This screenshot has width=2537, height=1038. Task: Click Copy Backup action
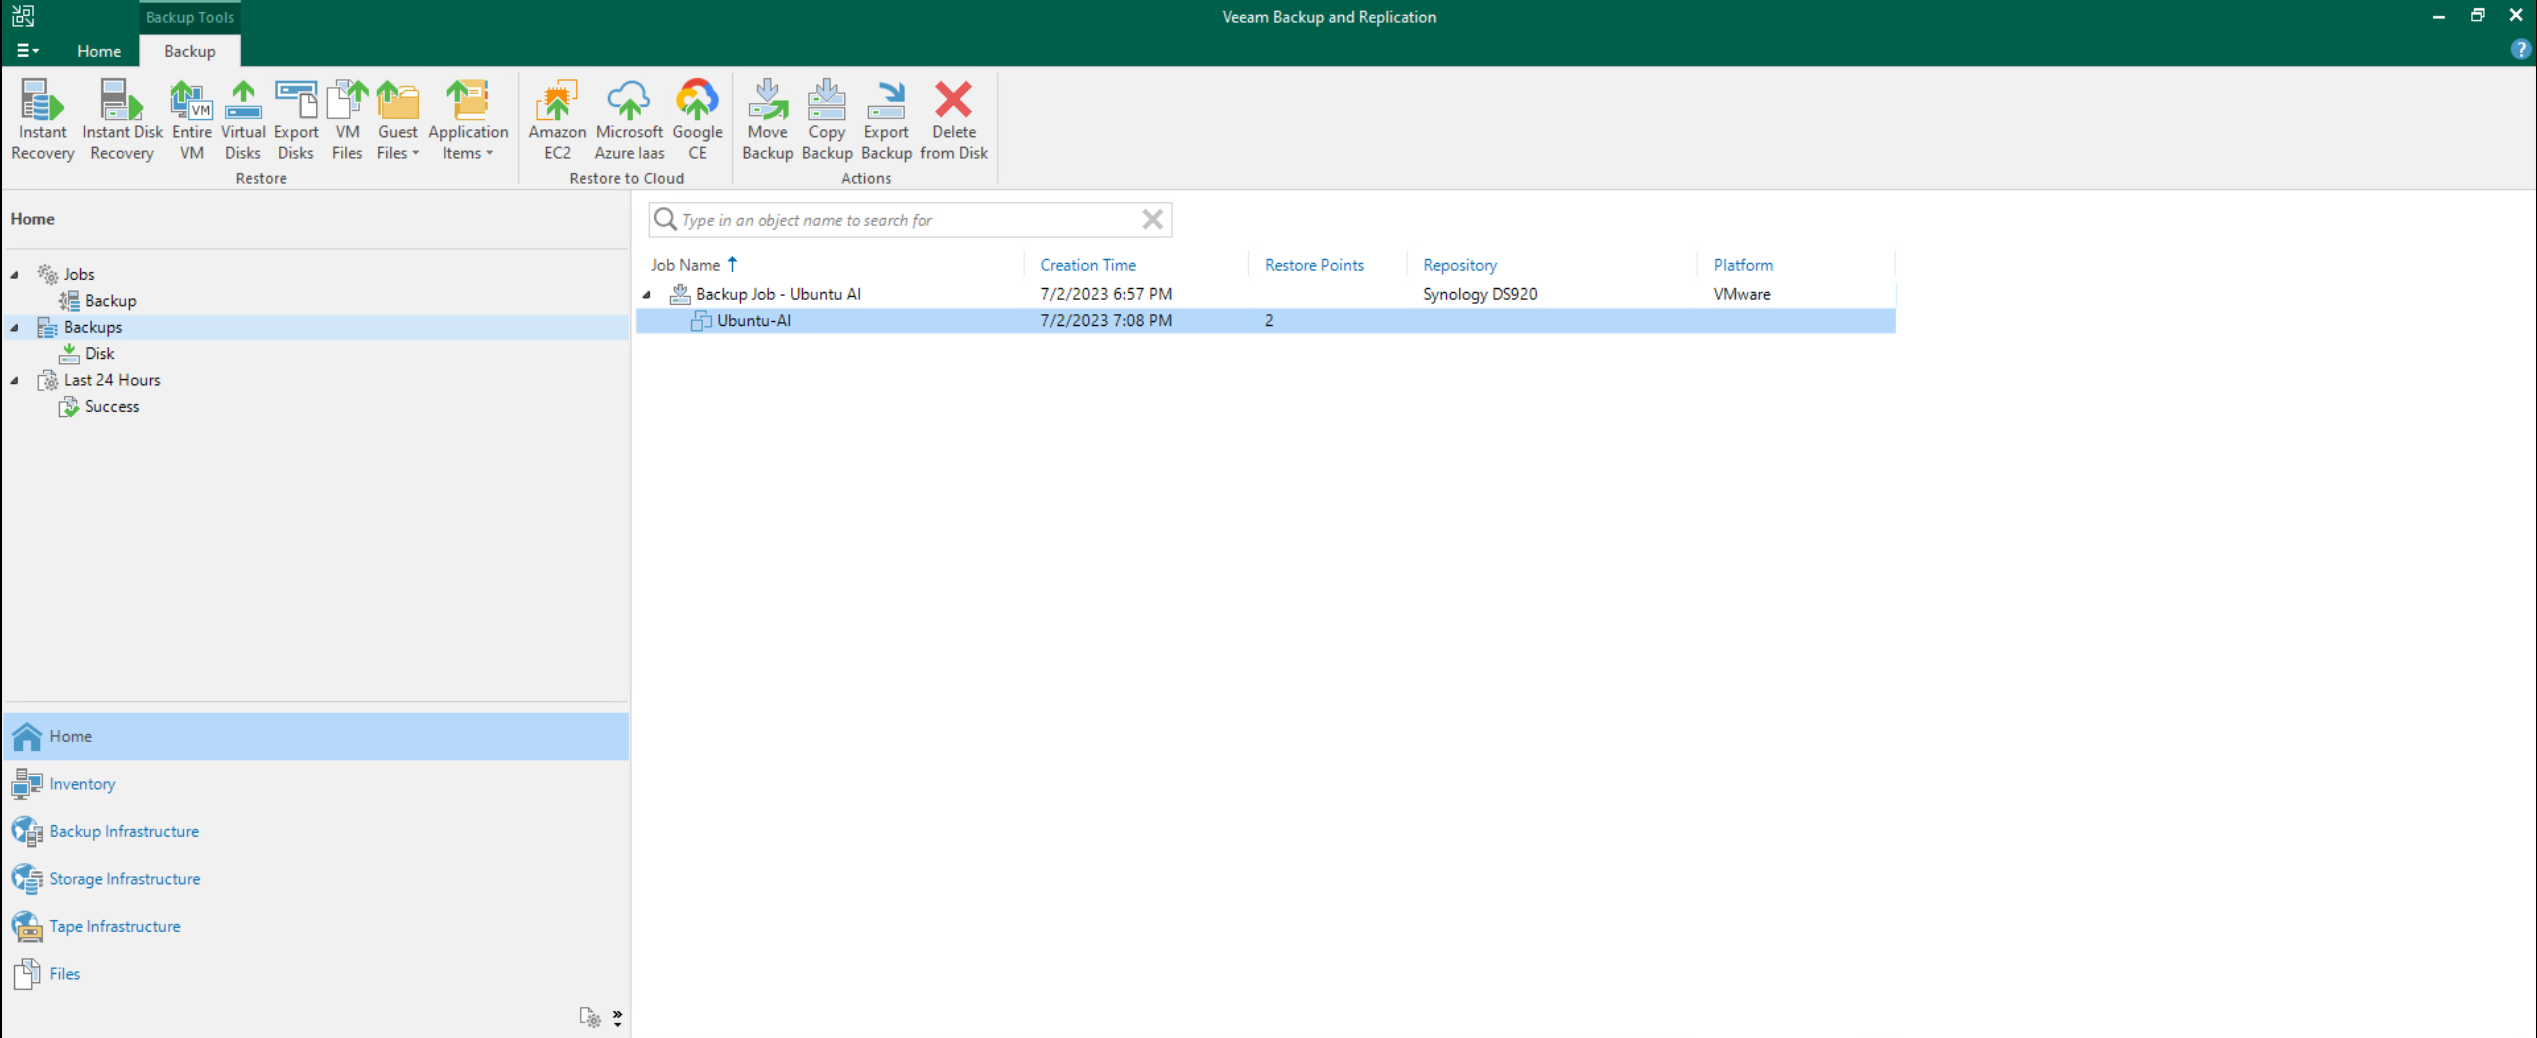click(x=826, y=119)
